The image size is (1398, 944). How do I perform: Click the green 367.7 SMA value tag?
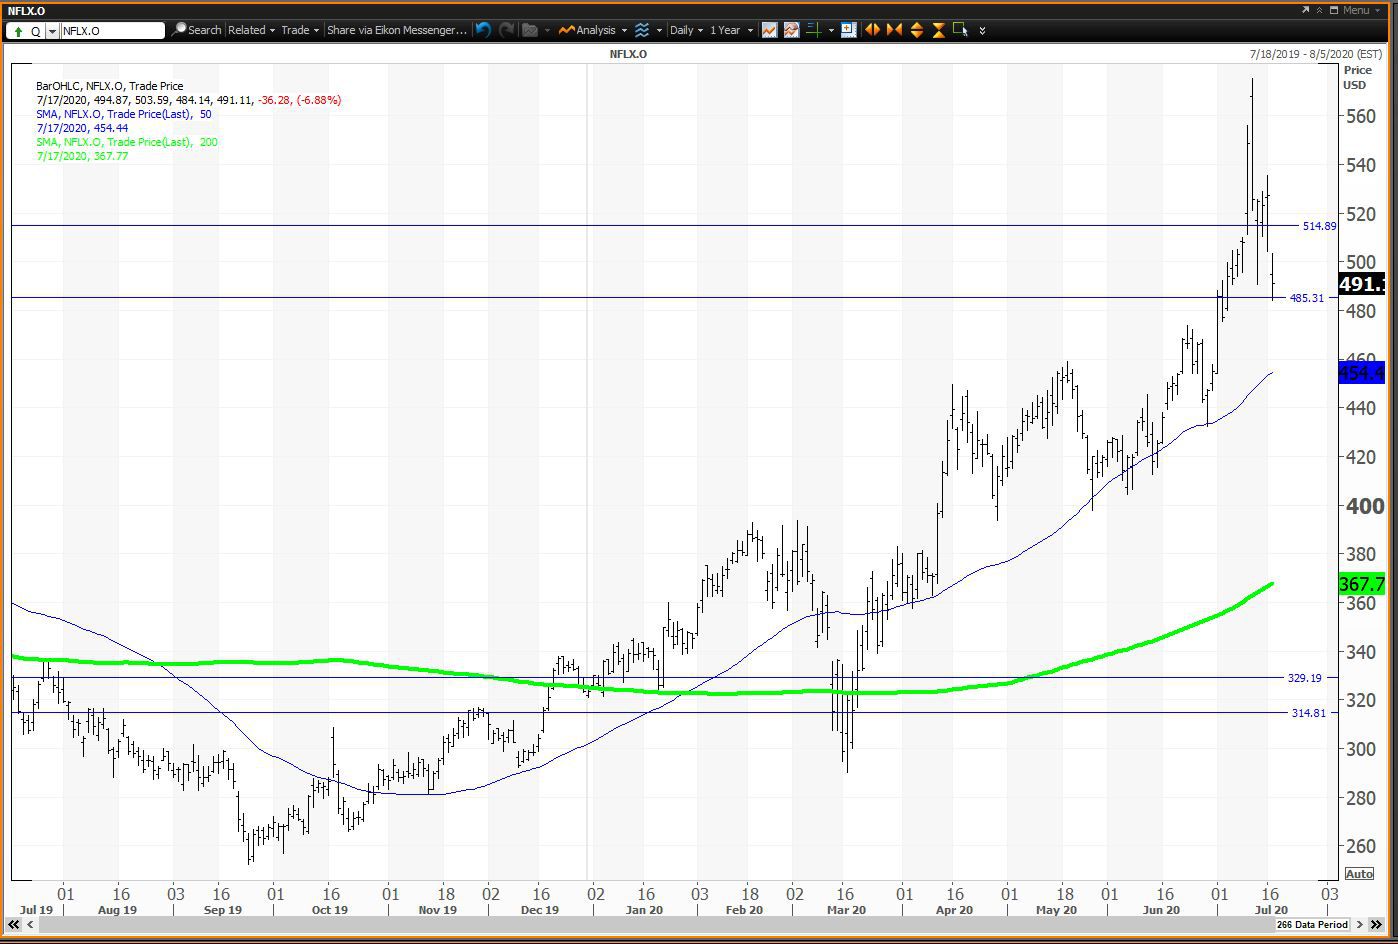pos(1361,584)
